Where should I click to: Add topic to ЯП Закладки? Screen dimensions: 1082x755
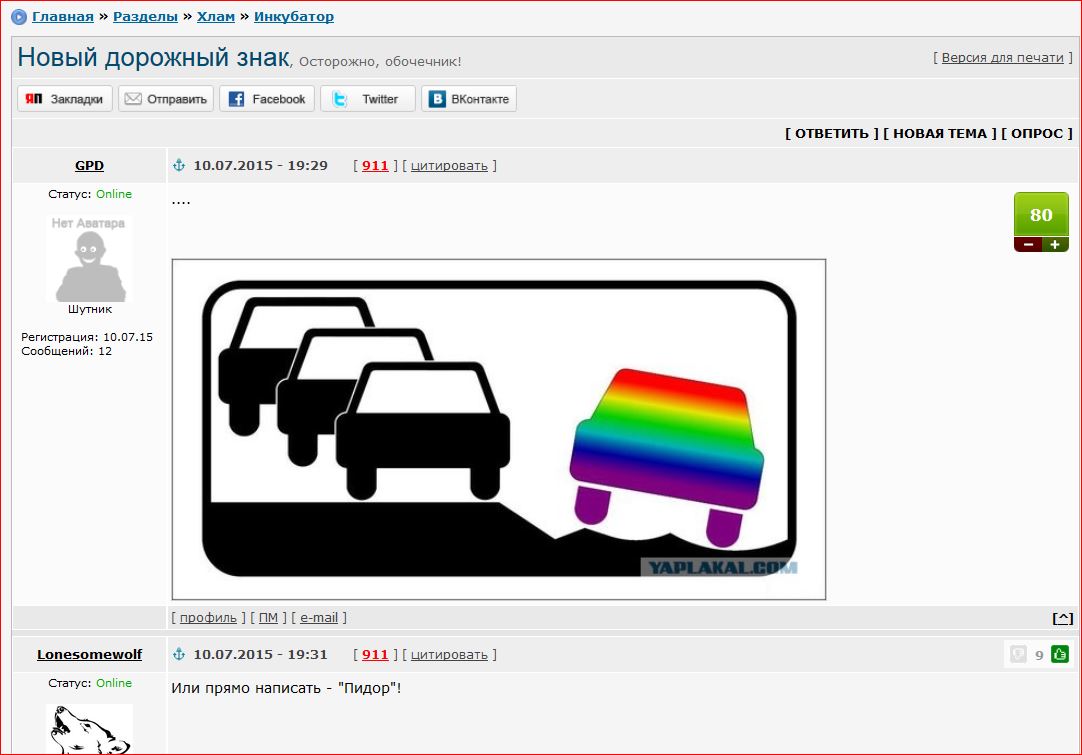(x=65, y=99)
